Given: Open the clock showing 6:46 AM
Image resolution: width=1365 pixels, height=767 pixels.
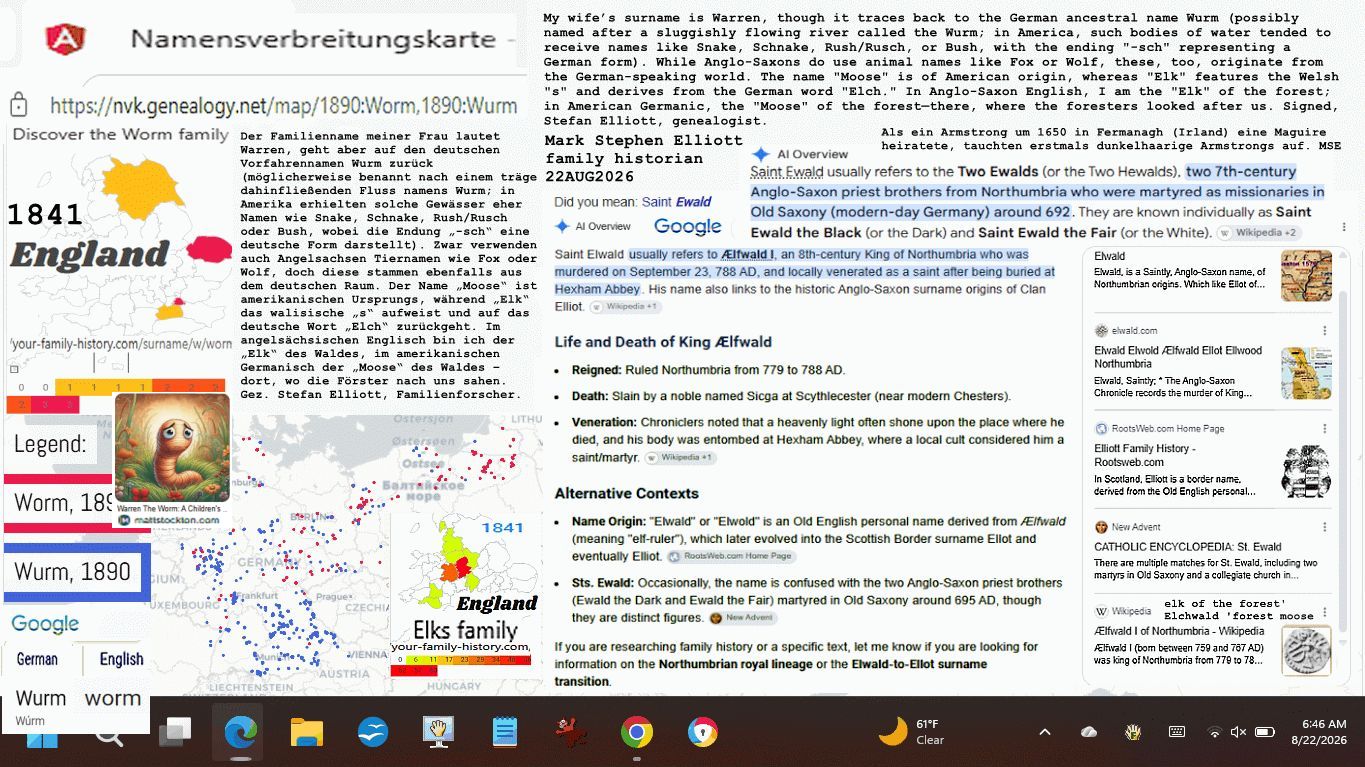Looking at the screenshot, I should click(x=1319, y=732).
